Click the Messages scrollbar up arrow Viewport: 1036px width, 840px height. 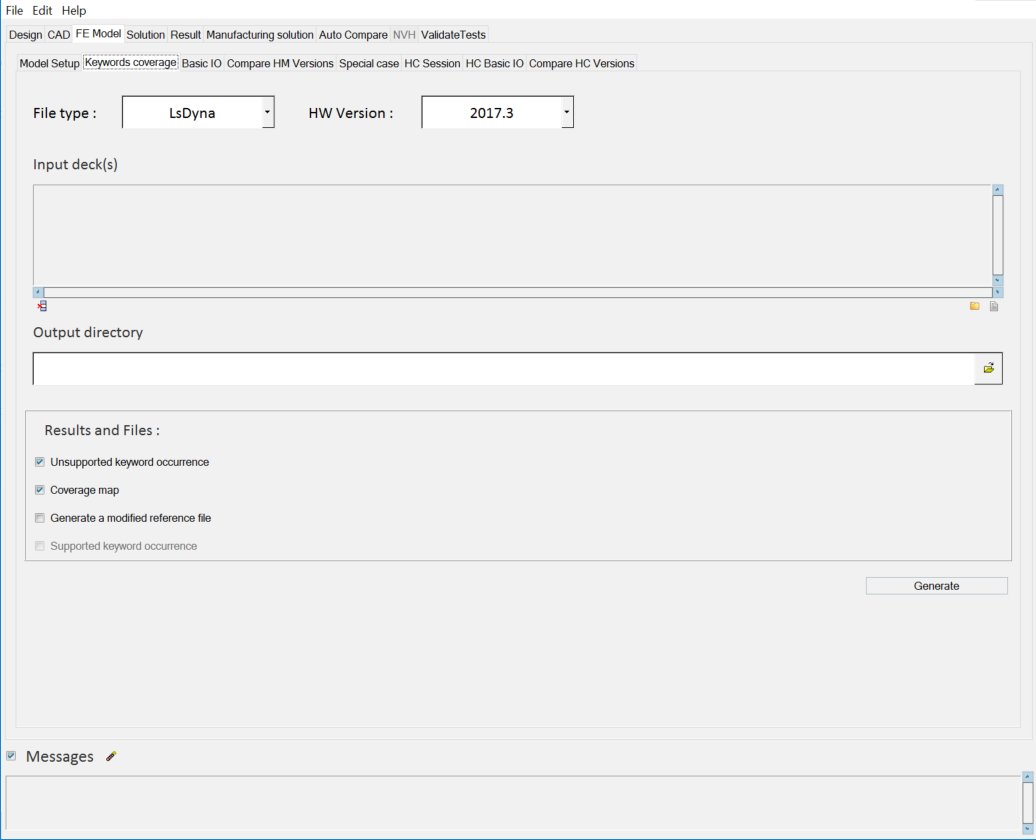[1027, 777]
